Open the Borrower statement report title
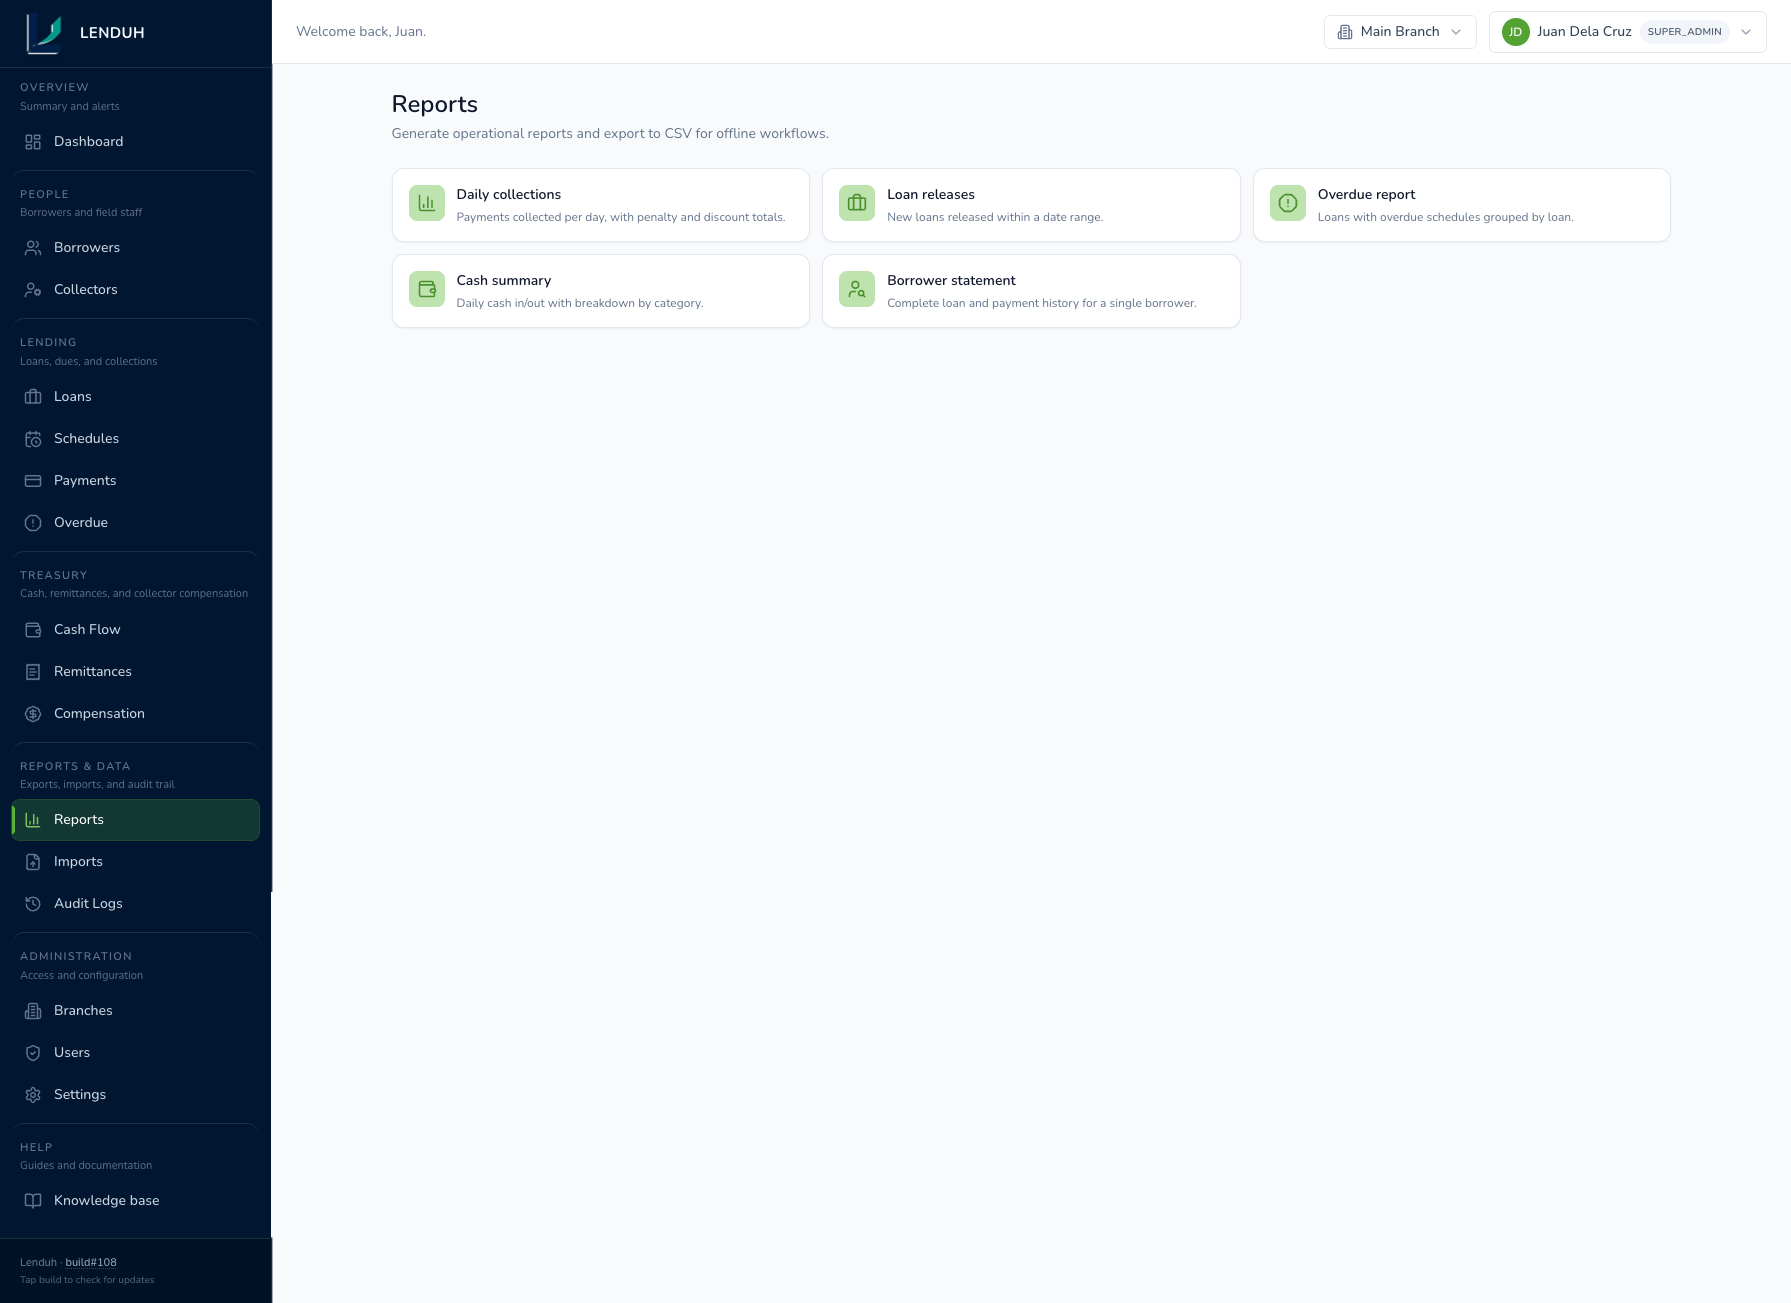The height and width of the screenshot is (1303, 1791). [x=951, y=281]
